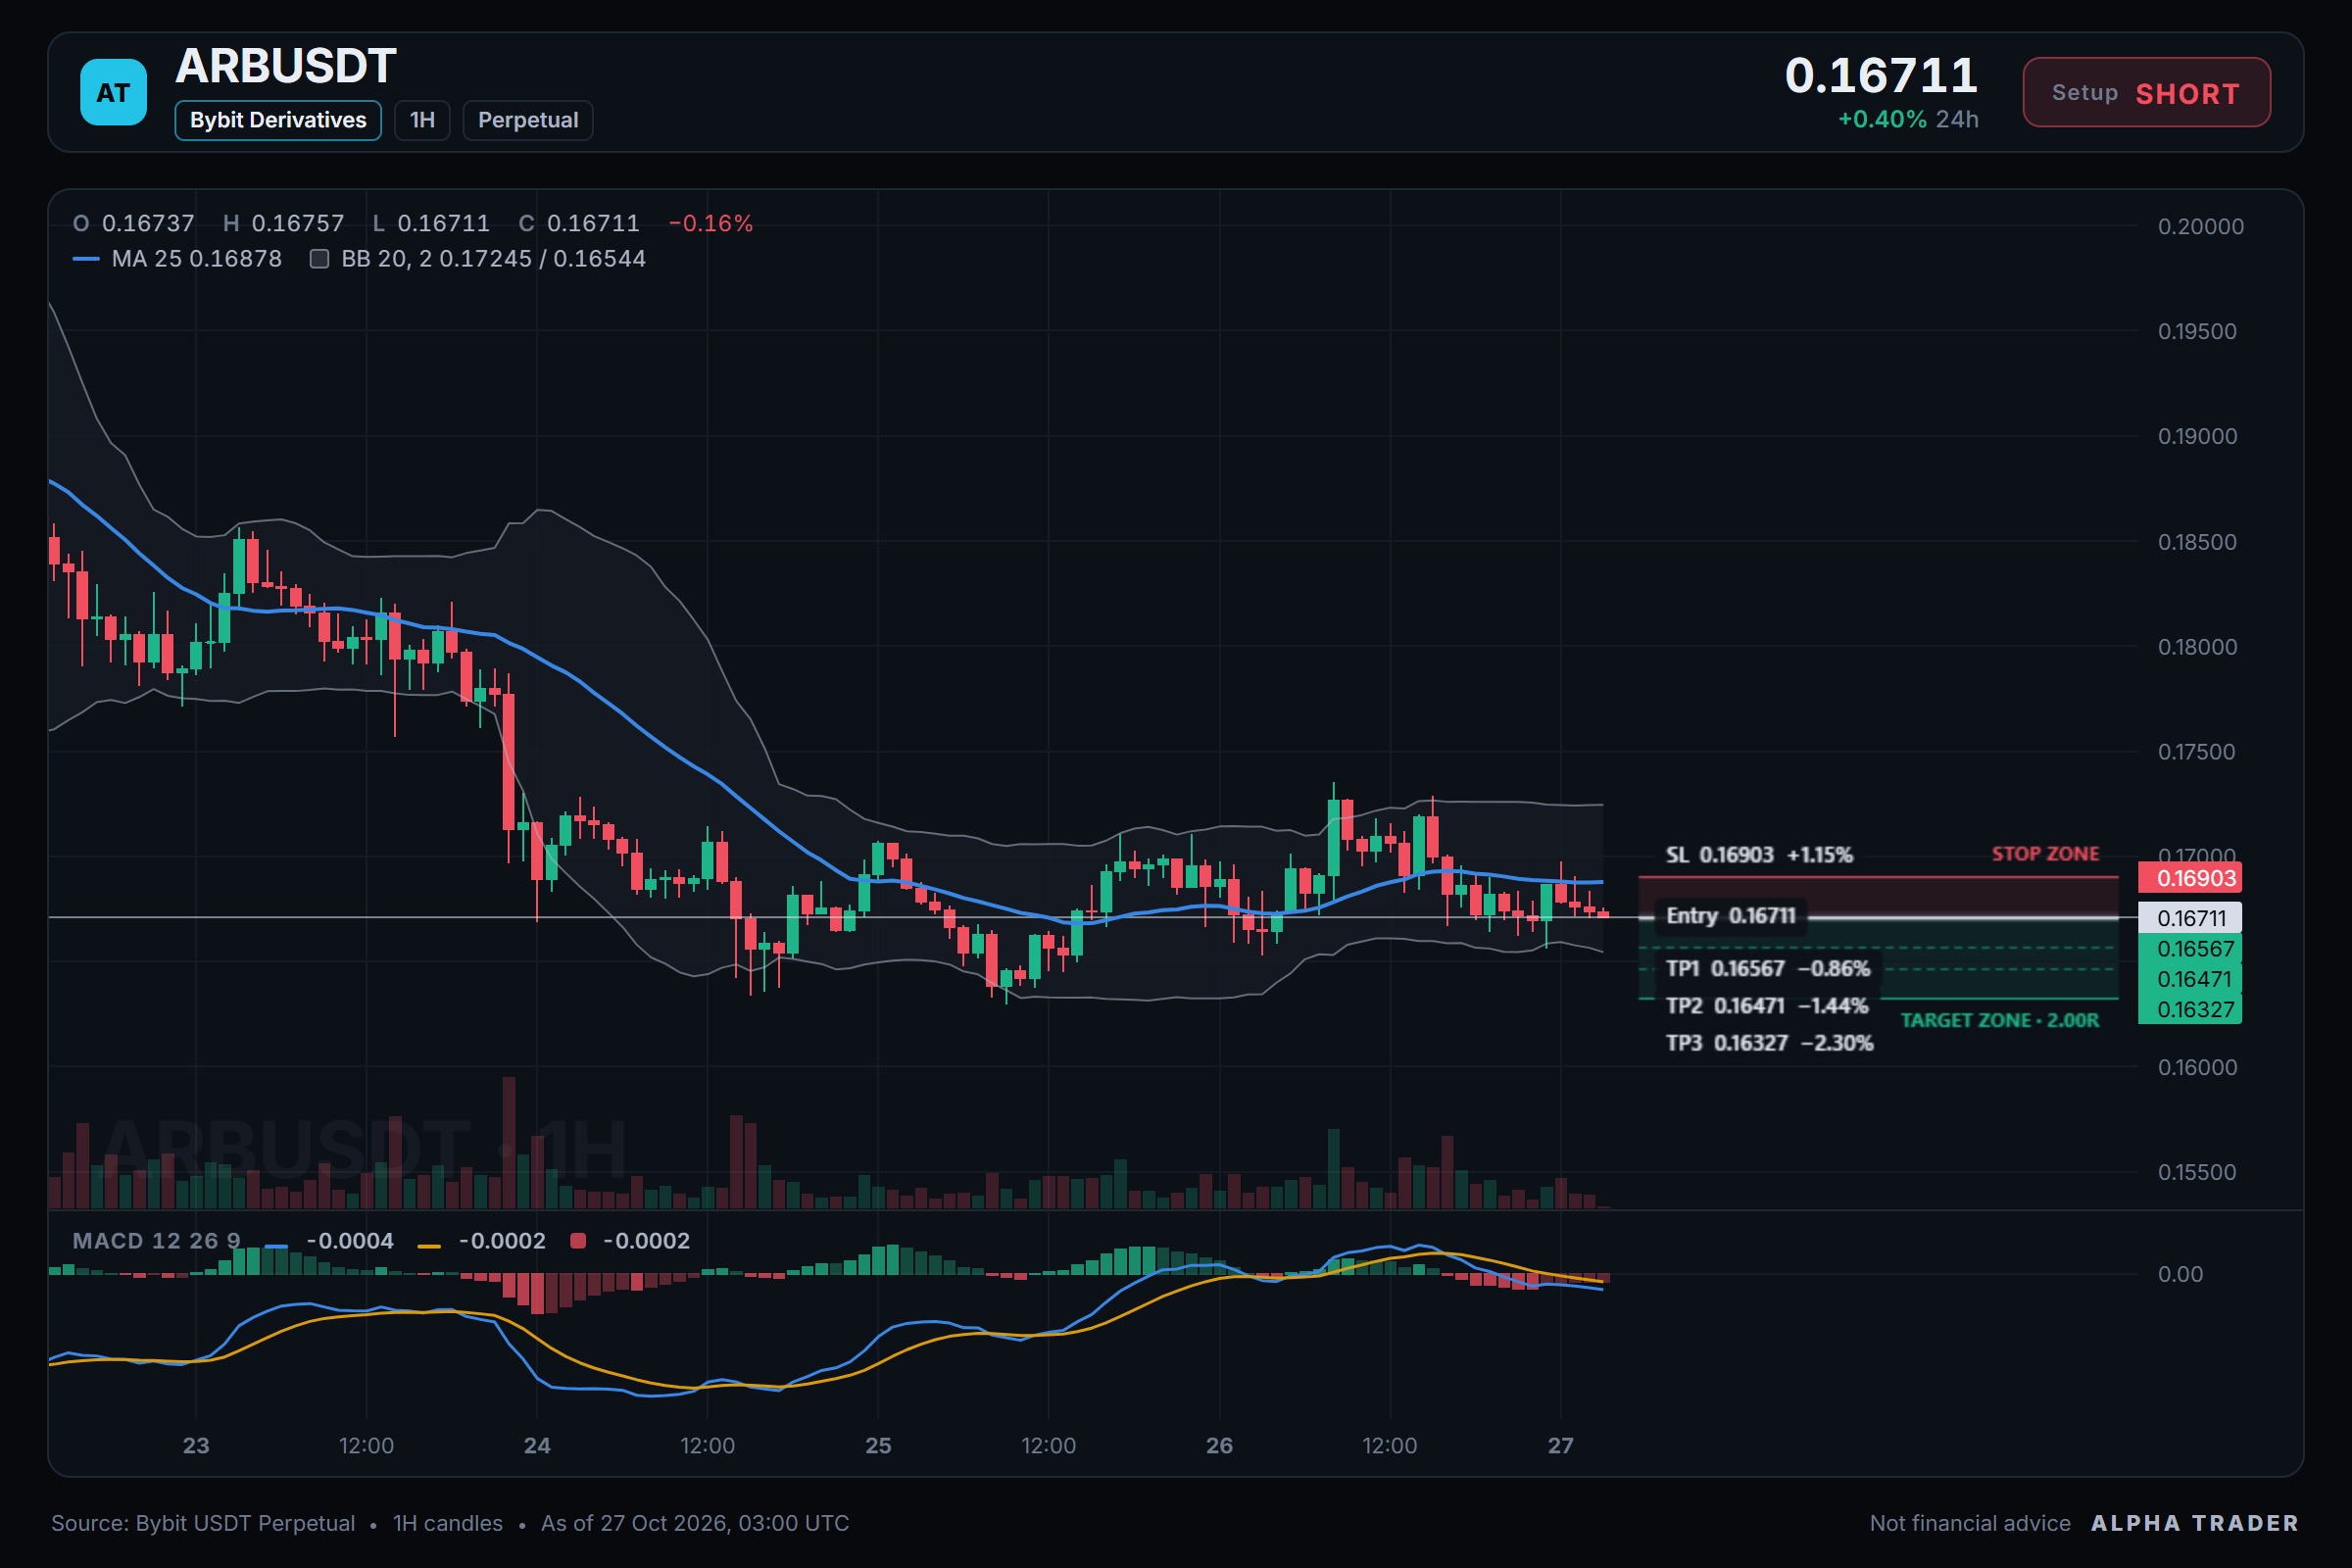The width and height of the screenshot is (2352, 1568).
Task: Click the TARGET ZONE · 2.00R label
Action: point(2000,1020)
